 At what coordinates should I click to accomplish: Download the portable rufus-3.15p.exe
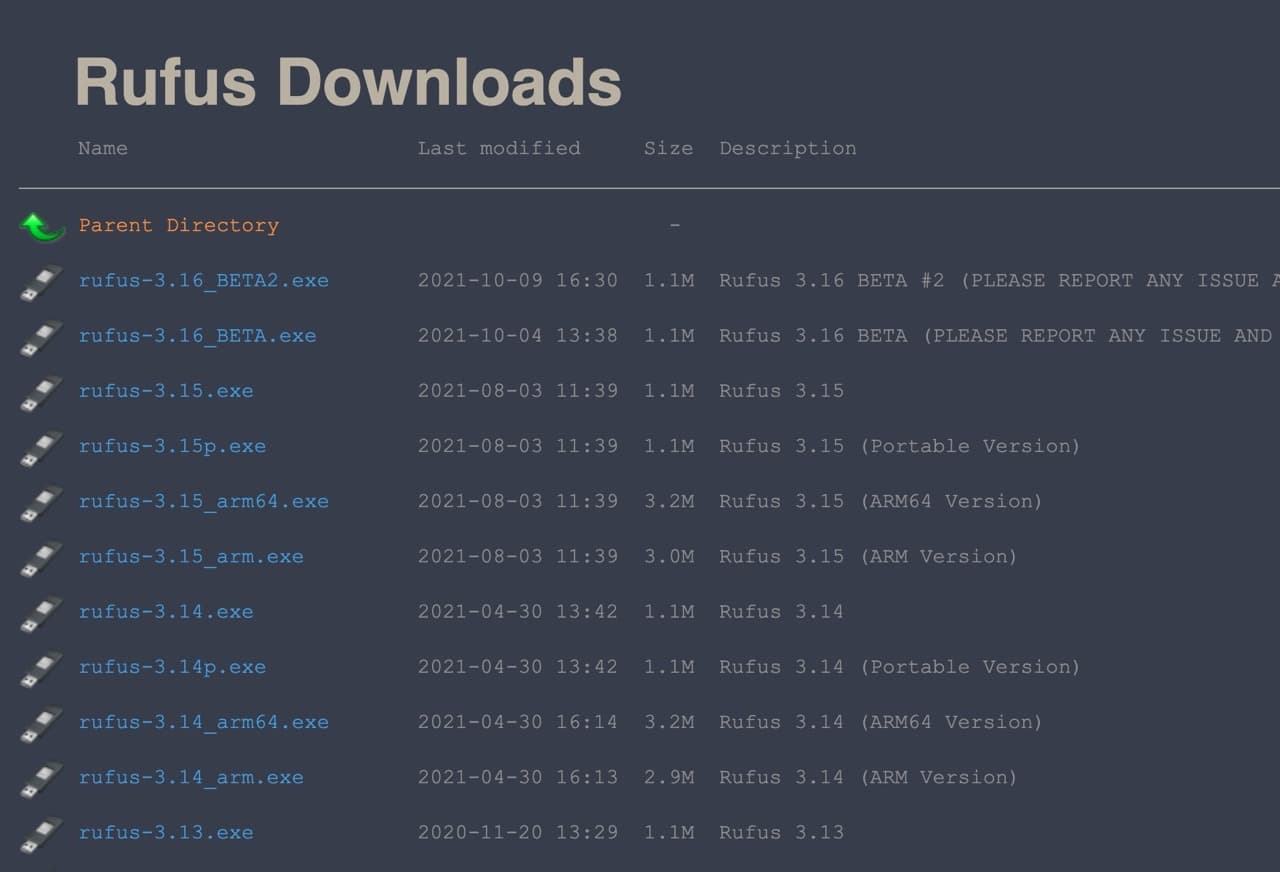tap(173, 446)
